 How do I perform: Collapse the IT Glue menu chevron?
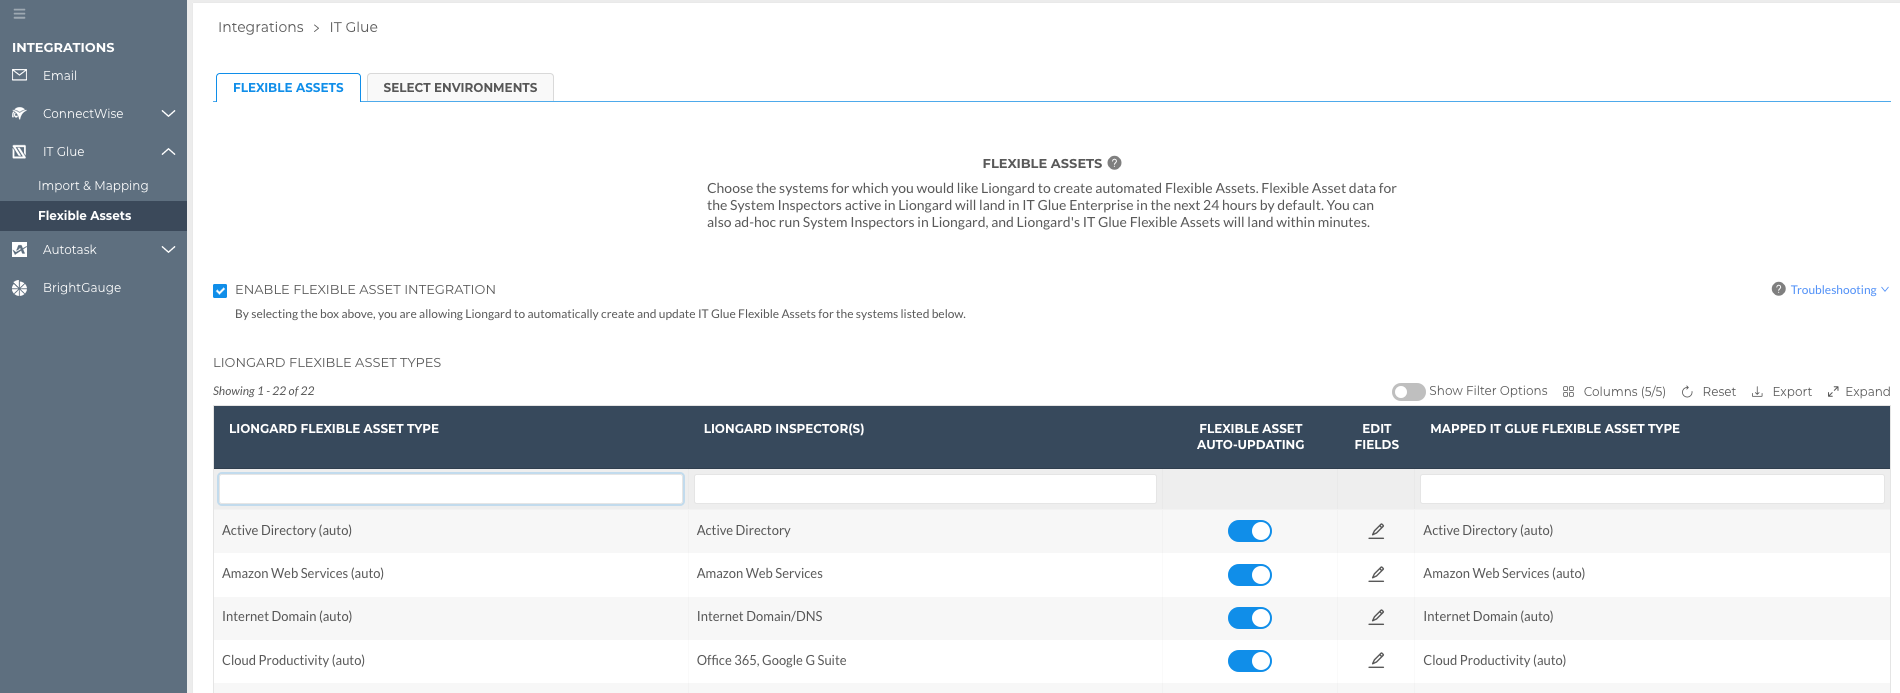click(168, 151)
